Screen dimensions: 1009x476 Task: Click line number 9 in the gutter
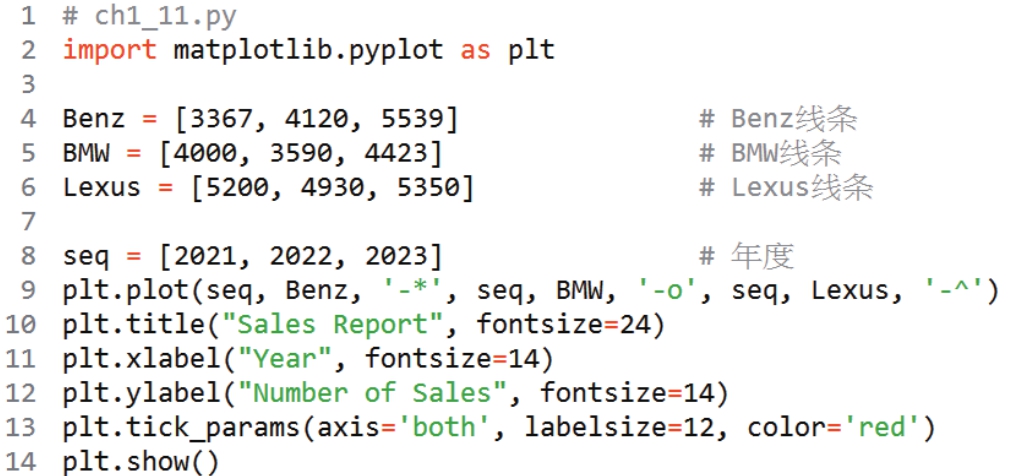26,291
